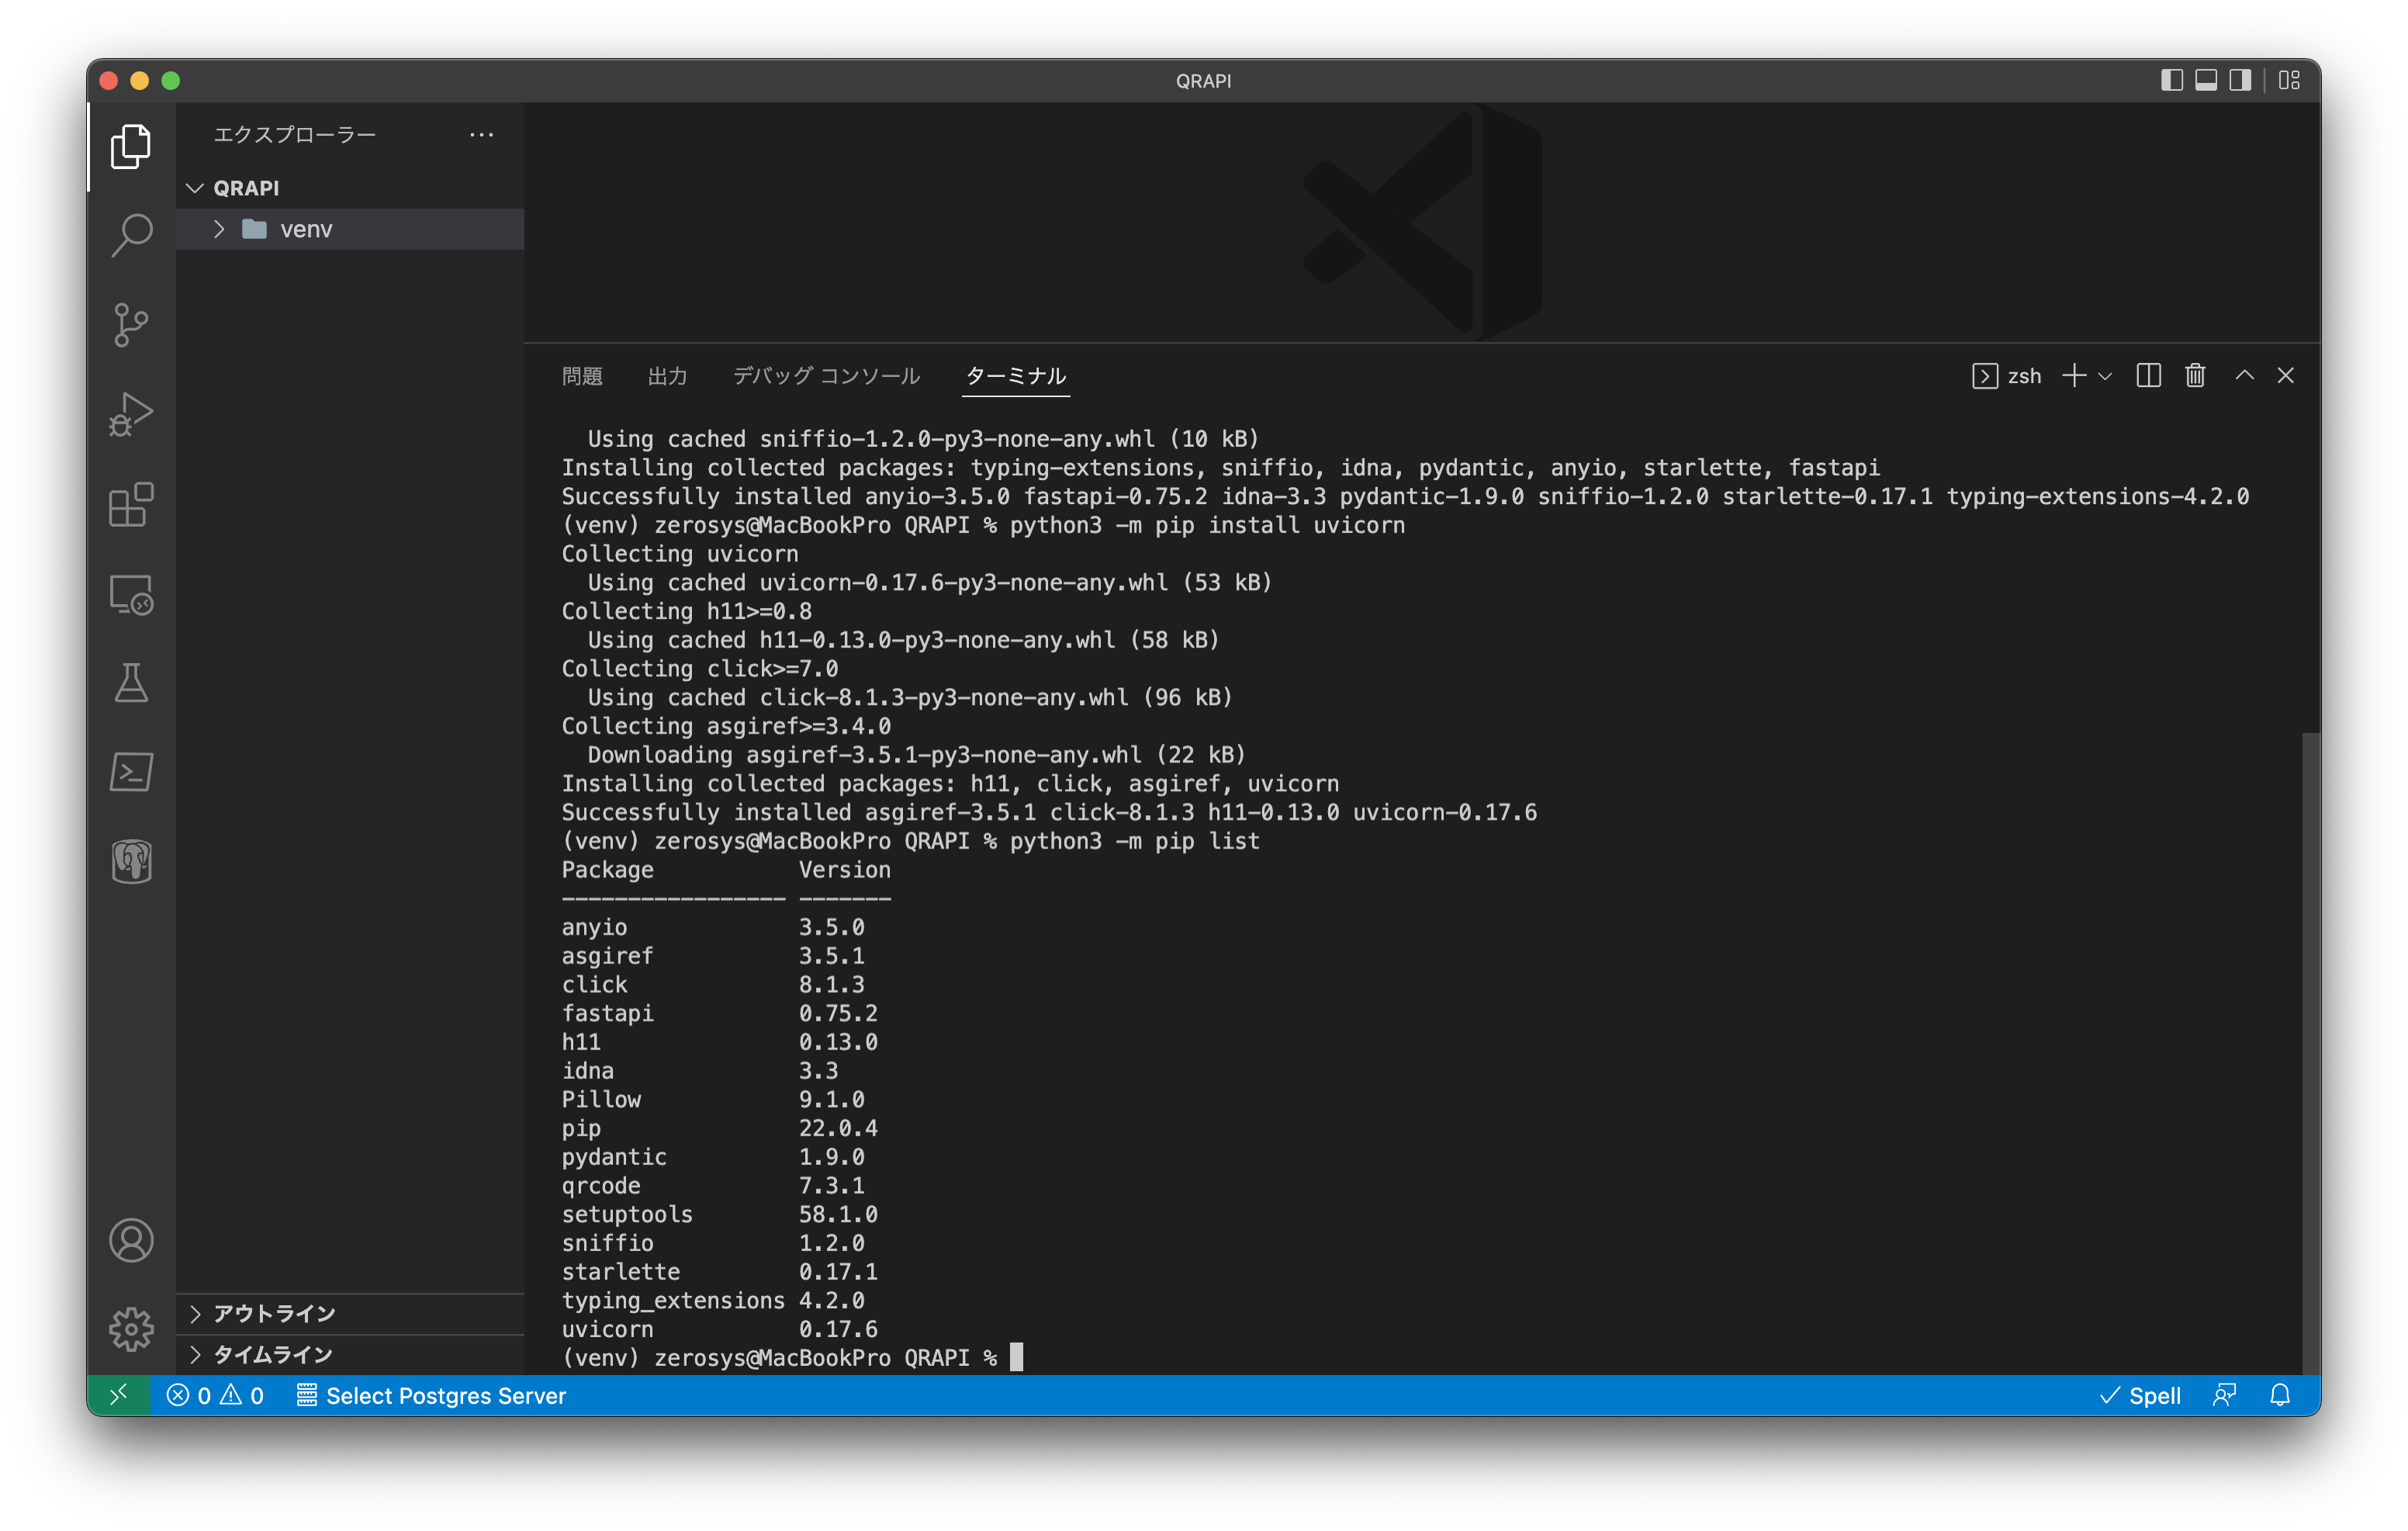Select the ターミナル tab

(1016, 376)
